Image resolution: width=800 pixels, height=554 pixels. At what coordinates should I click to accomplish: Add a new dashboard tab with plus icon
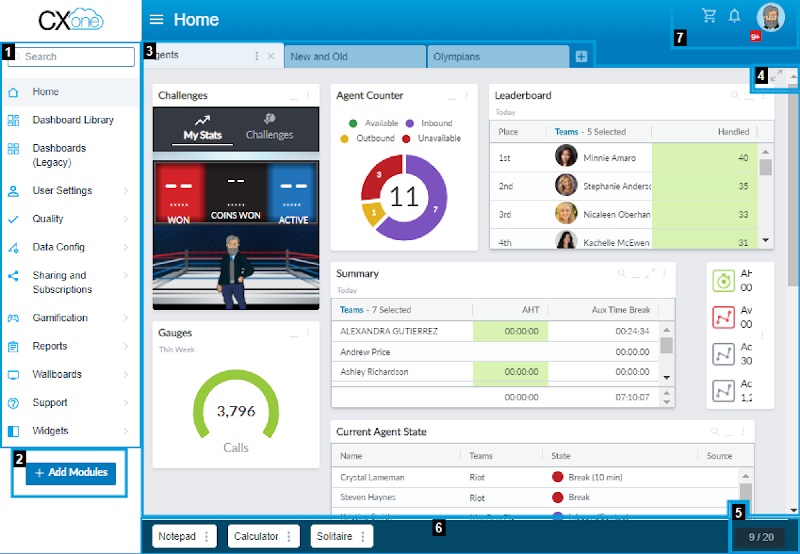[x=582, y=57]
